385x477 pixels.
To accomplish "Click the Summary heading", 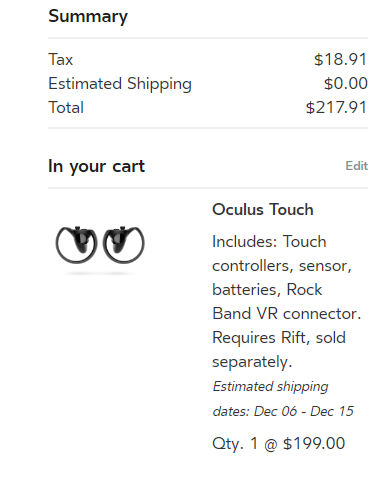I will (88, 16).
